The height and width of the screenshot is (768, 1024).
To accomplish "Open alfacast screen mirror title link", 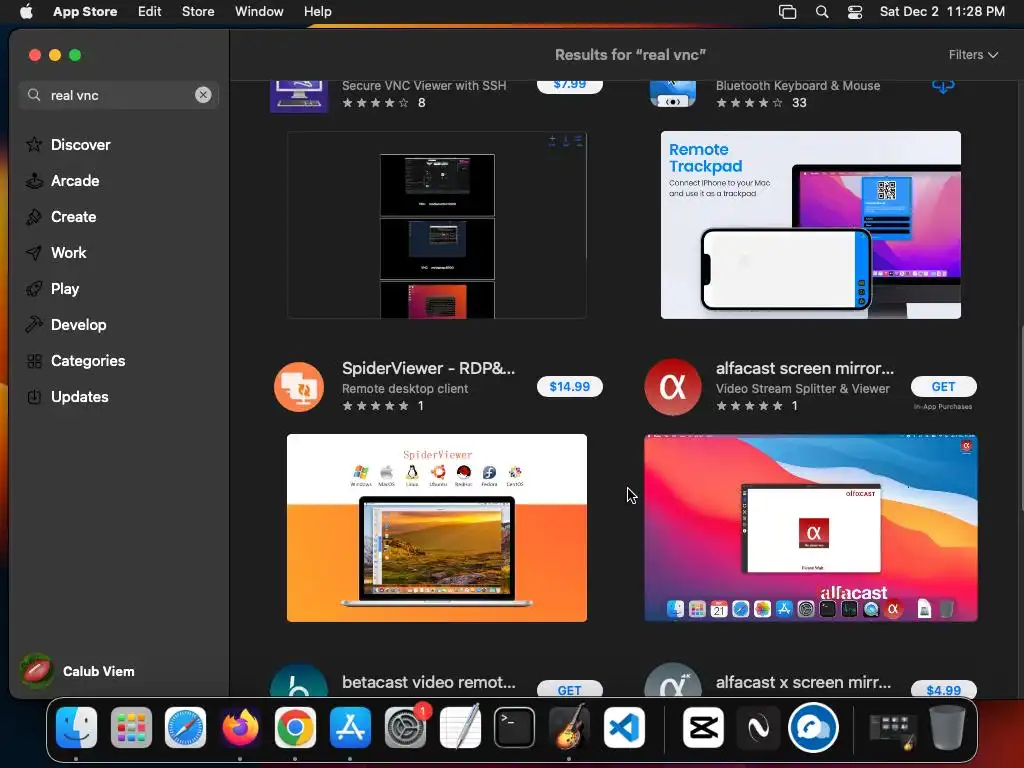I will (805, 368).
